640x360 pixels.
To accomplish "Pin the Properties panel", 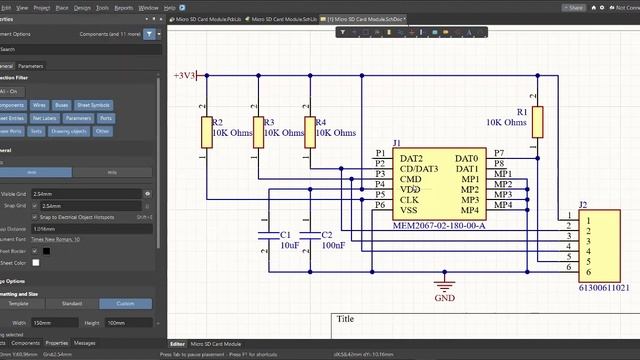I will (153, 19).
